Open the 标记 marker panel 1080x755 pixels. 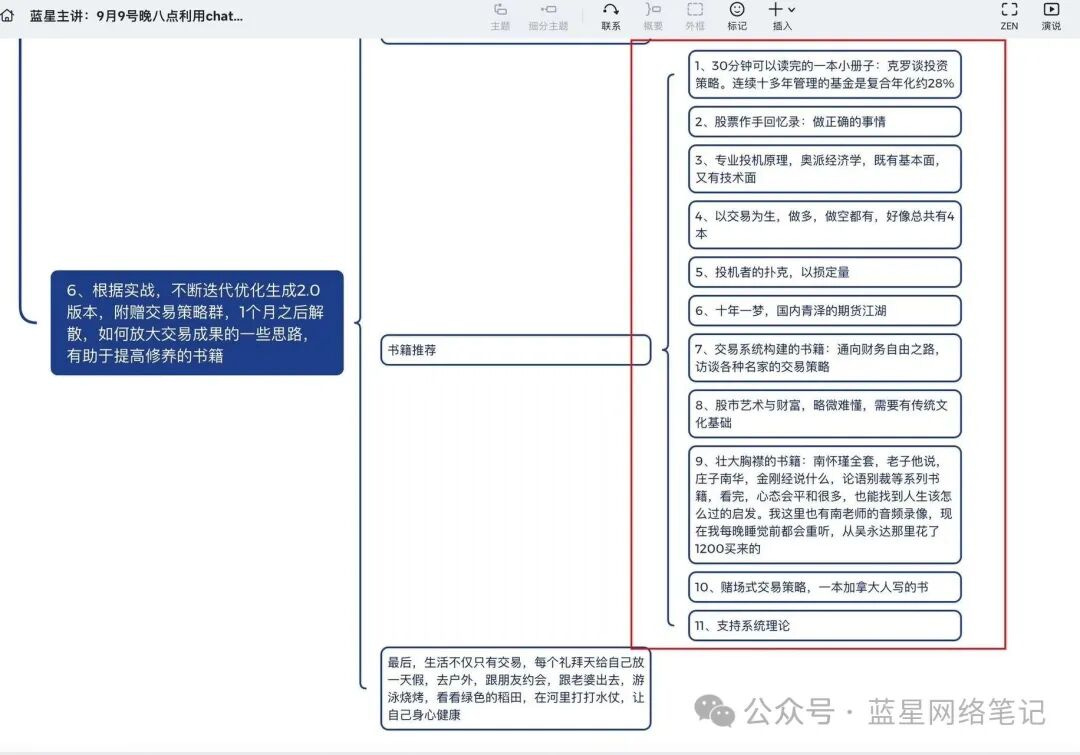(x=736, y=17)
